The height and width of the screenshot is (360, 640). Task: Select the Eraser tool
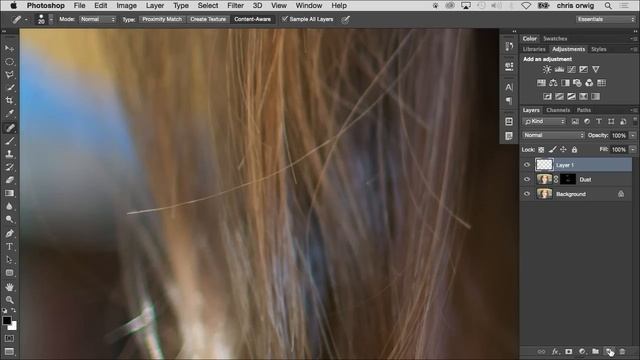coord(9,180)
